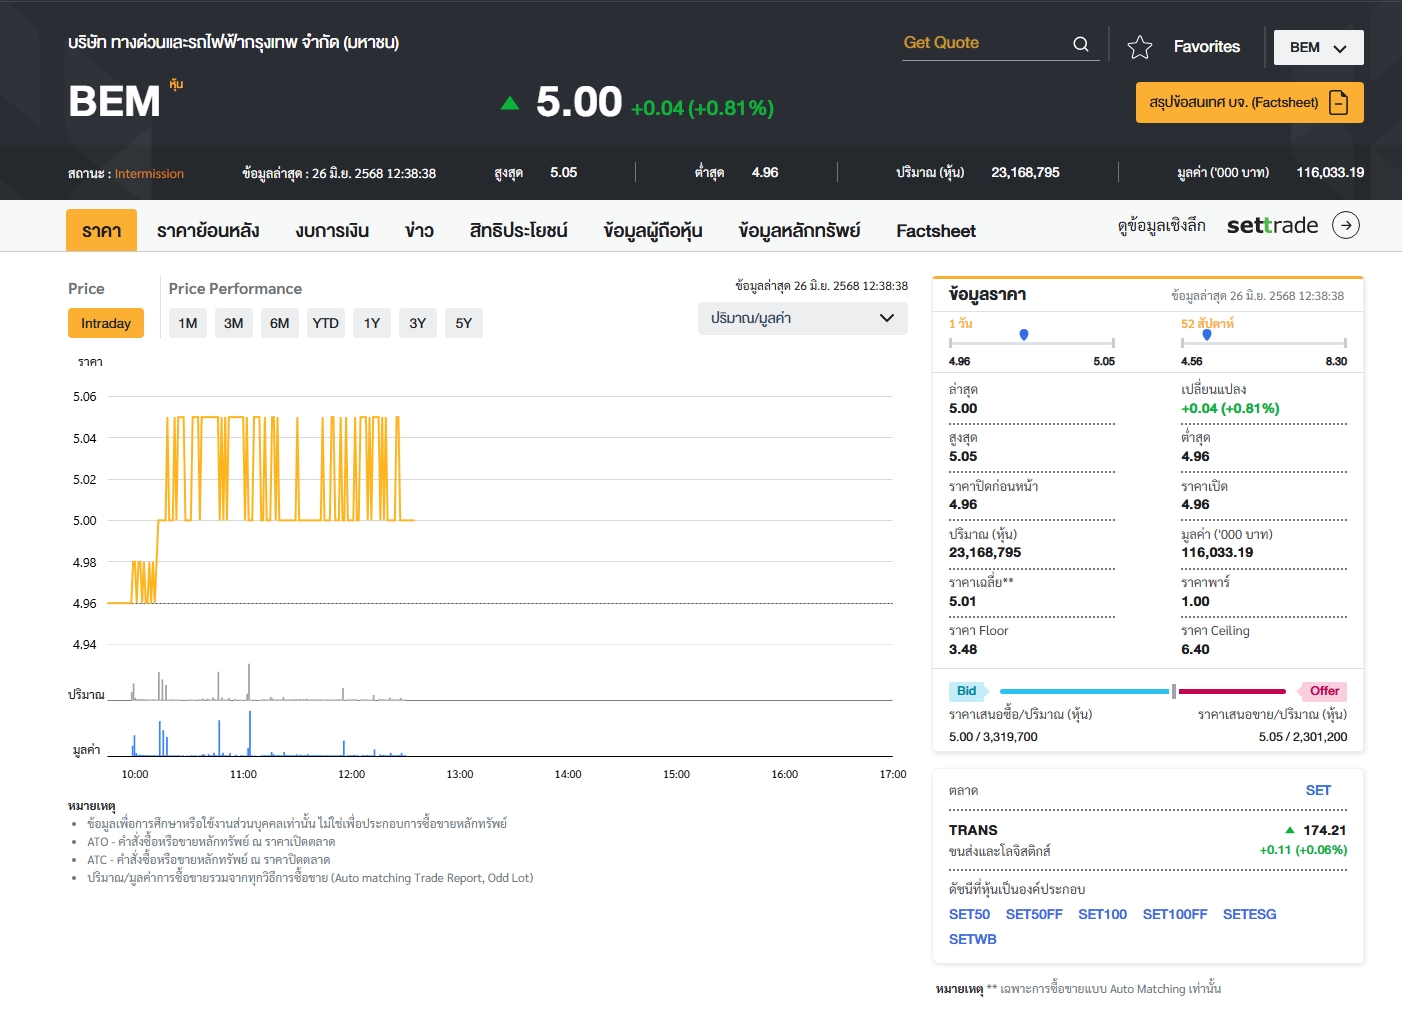The image size is (1402, 1010).
Task: Click the TRANS sector name
Action: 973,830
